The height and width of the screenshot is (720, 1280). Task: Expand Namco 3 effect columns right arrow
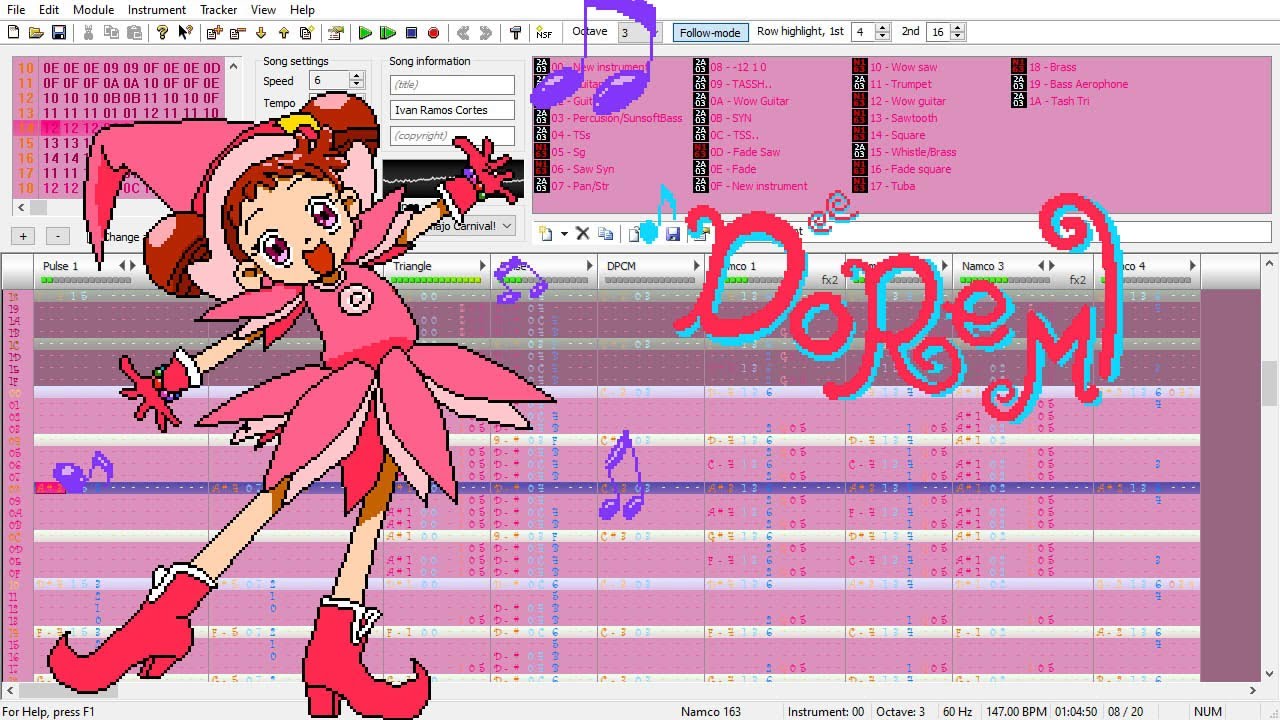click(1051, 265)
